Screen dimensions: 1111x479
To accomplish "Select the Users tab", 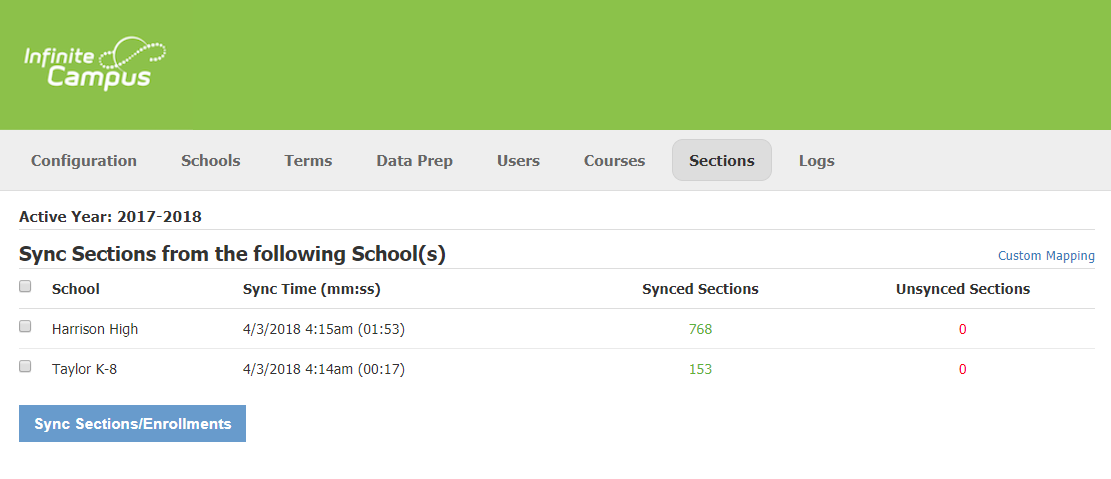I will [x=518, y=160].
